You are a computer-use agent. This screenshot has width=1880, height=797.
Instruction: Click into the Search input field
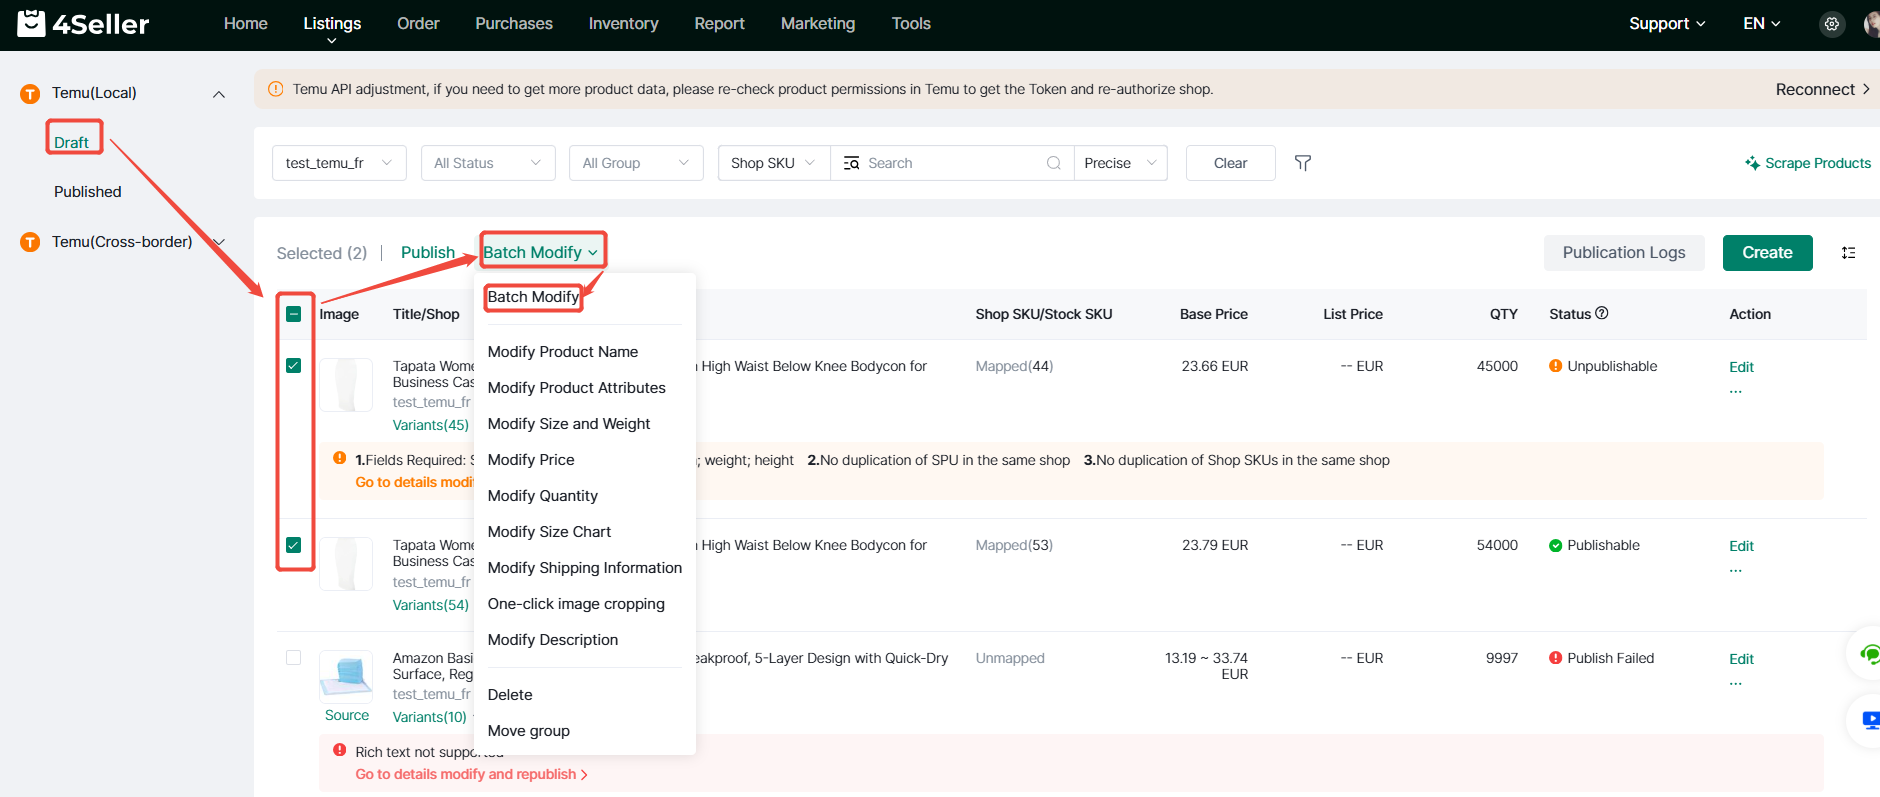(x=954, y=163)
